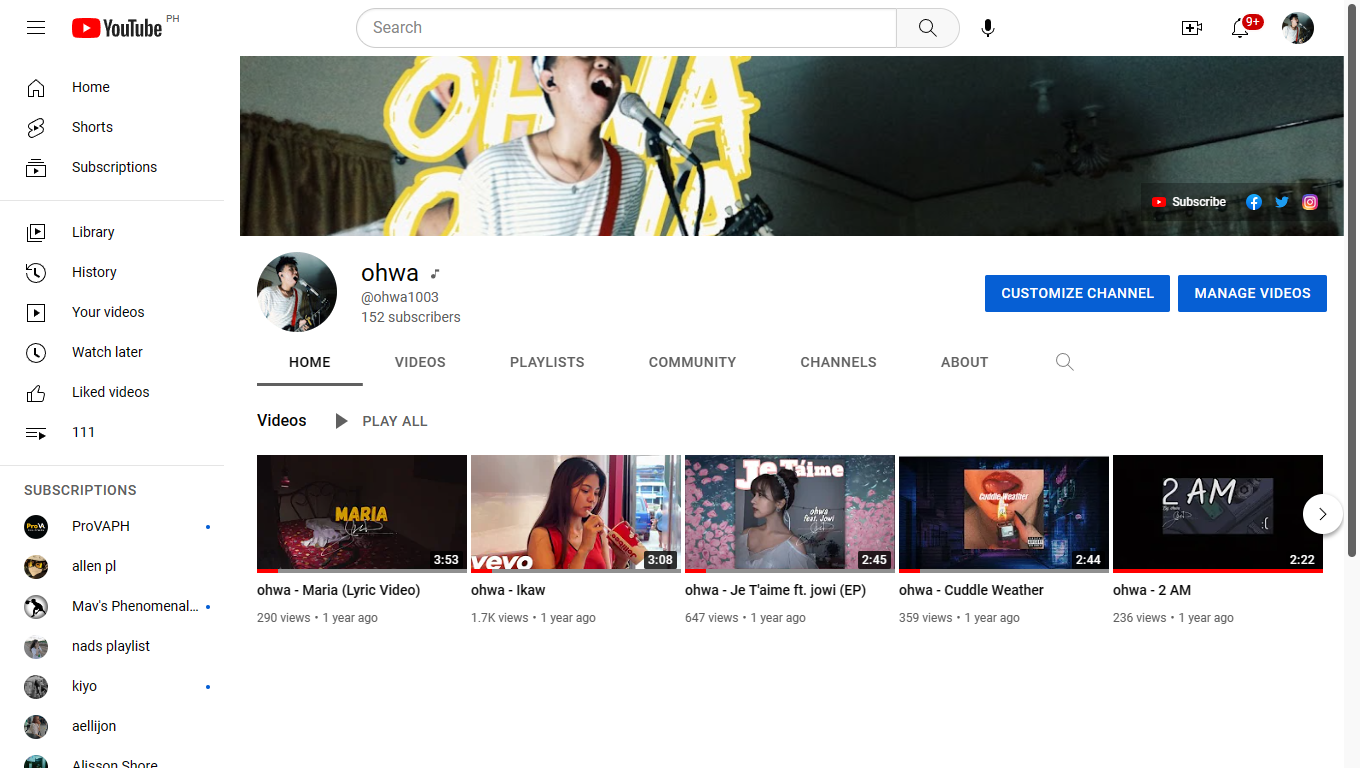Click the Instagram icon on banner
Image resolution: width=1360 pixels, height=768 pixels.
click(x=1310, y=202)
